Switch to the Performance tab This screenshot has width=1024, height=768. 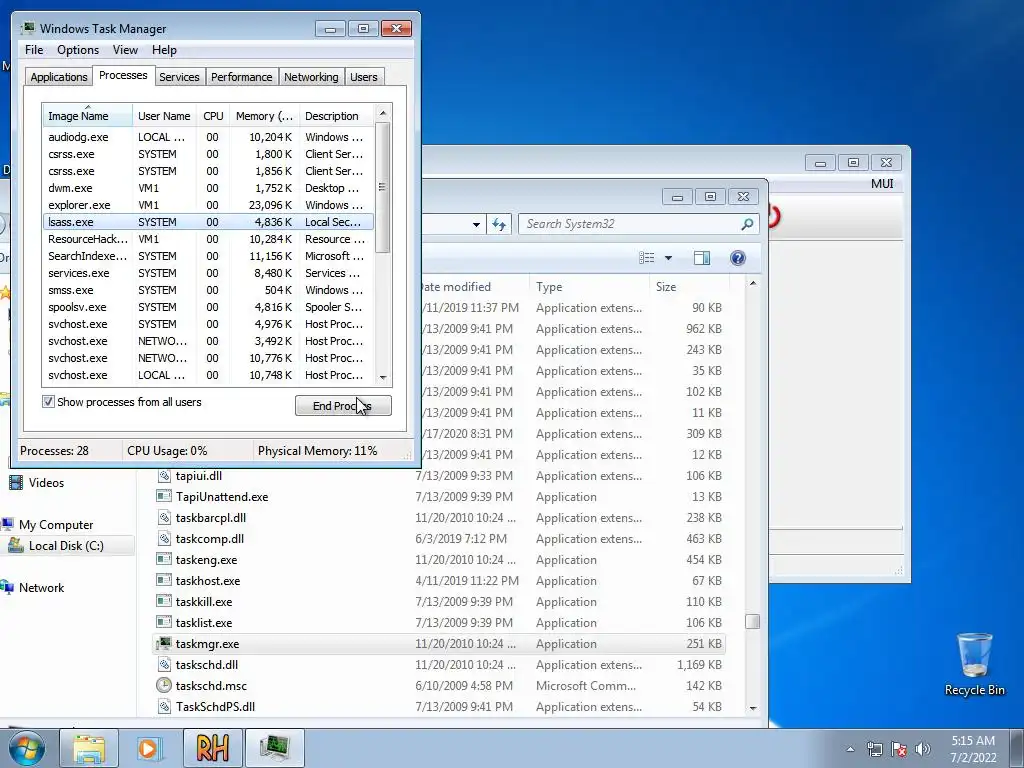point(241,77)
